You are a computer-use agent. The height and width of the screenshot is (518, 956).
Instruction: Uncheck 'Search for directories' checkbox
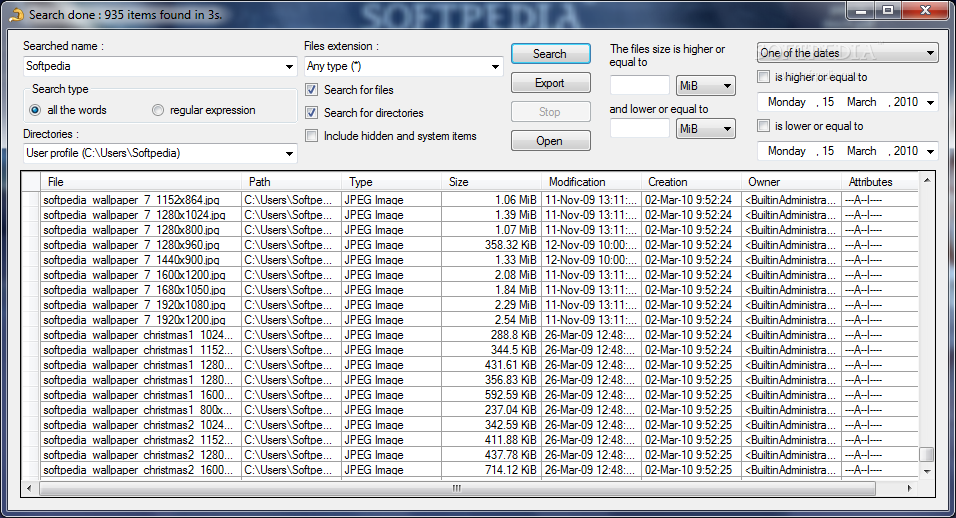pyautogui.click(x=312, y=113)
